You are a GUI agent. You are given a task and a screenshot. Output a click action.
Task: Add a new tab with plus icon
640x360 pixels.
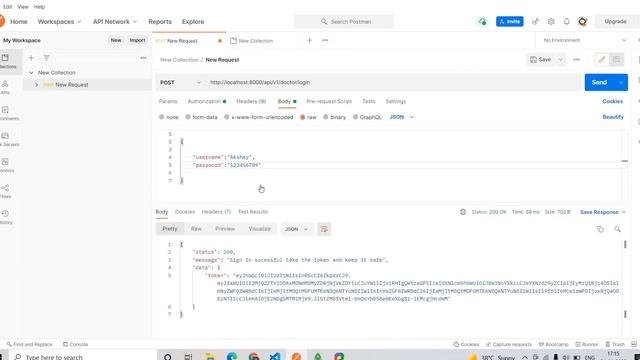309,40
